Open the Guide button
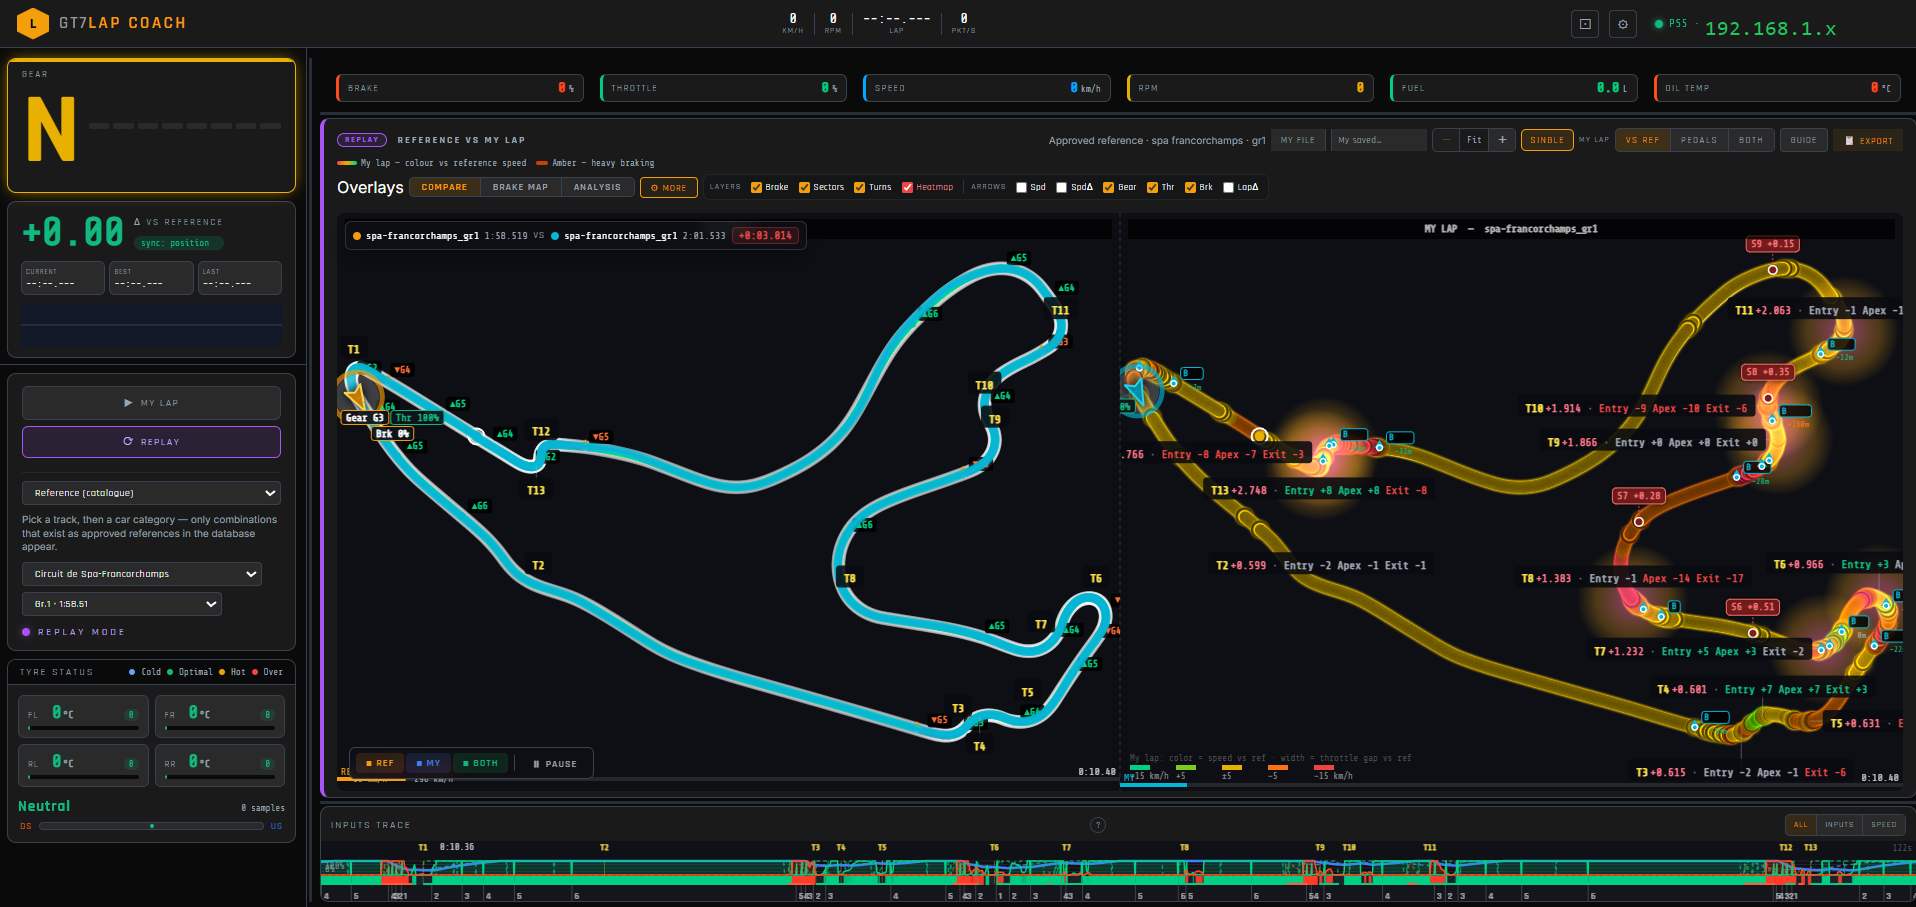This screenshot has width=1916, height=907. (1804, 140)
